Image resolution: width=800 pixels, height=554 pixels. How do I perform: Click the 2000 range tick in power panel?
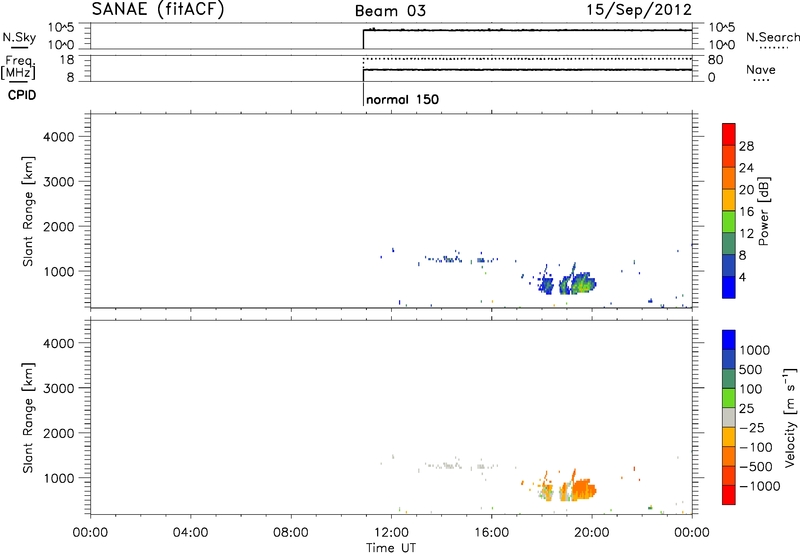pyautogui.click(x=59, y=226)
